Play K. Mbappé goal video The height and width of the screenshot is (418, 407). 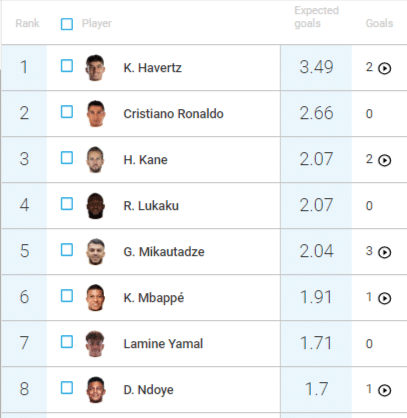384,298
